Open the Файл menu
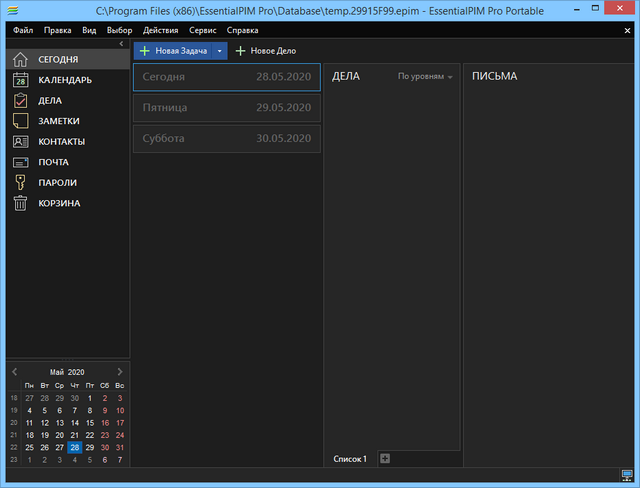 click(x=23, y=30)
